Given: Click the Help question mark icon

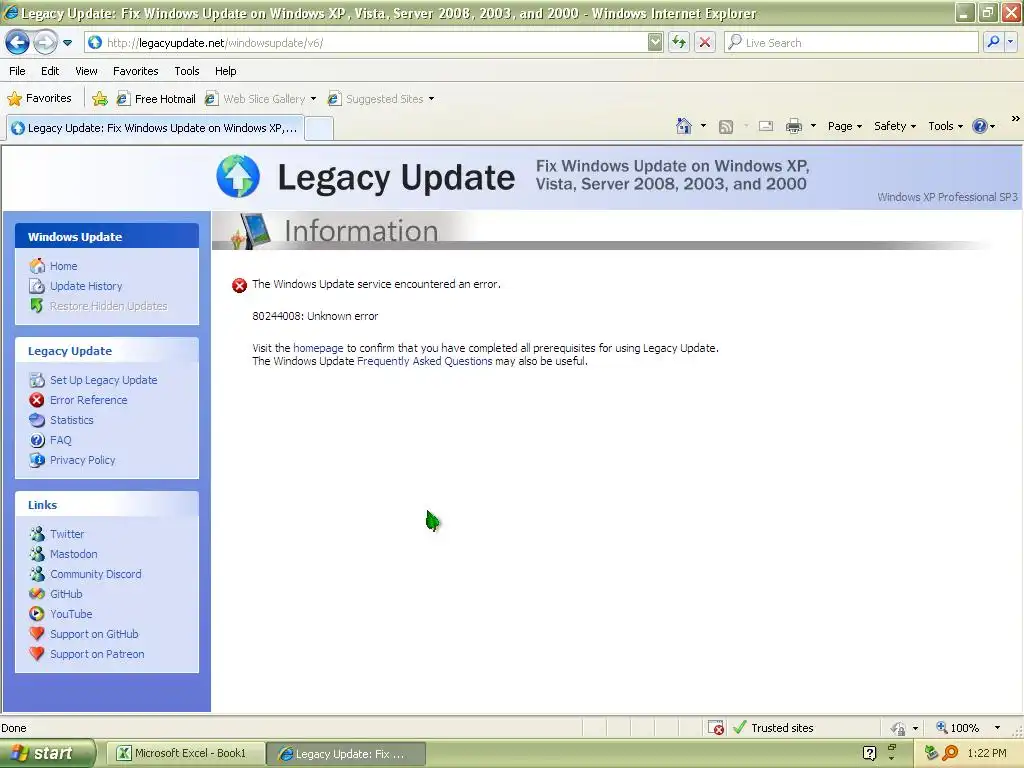Looking at the screenshot, I should pos(980,126).
